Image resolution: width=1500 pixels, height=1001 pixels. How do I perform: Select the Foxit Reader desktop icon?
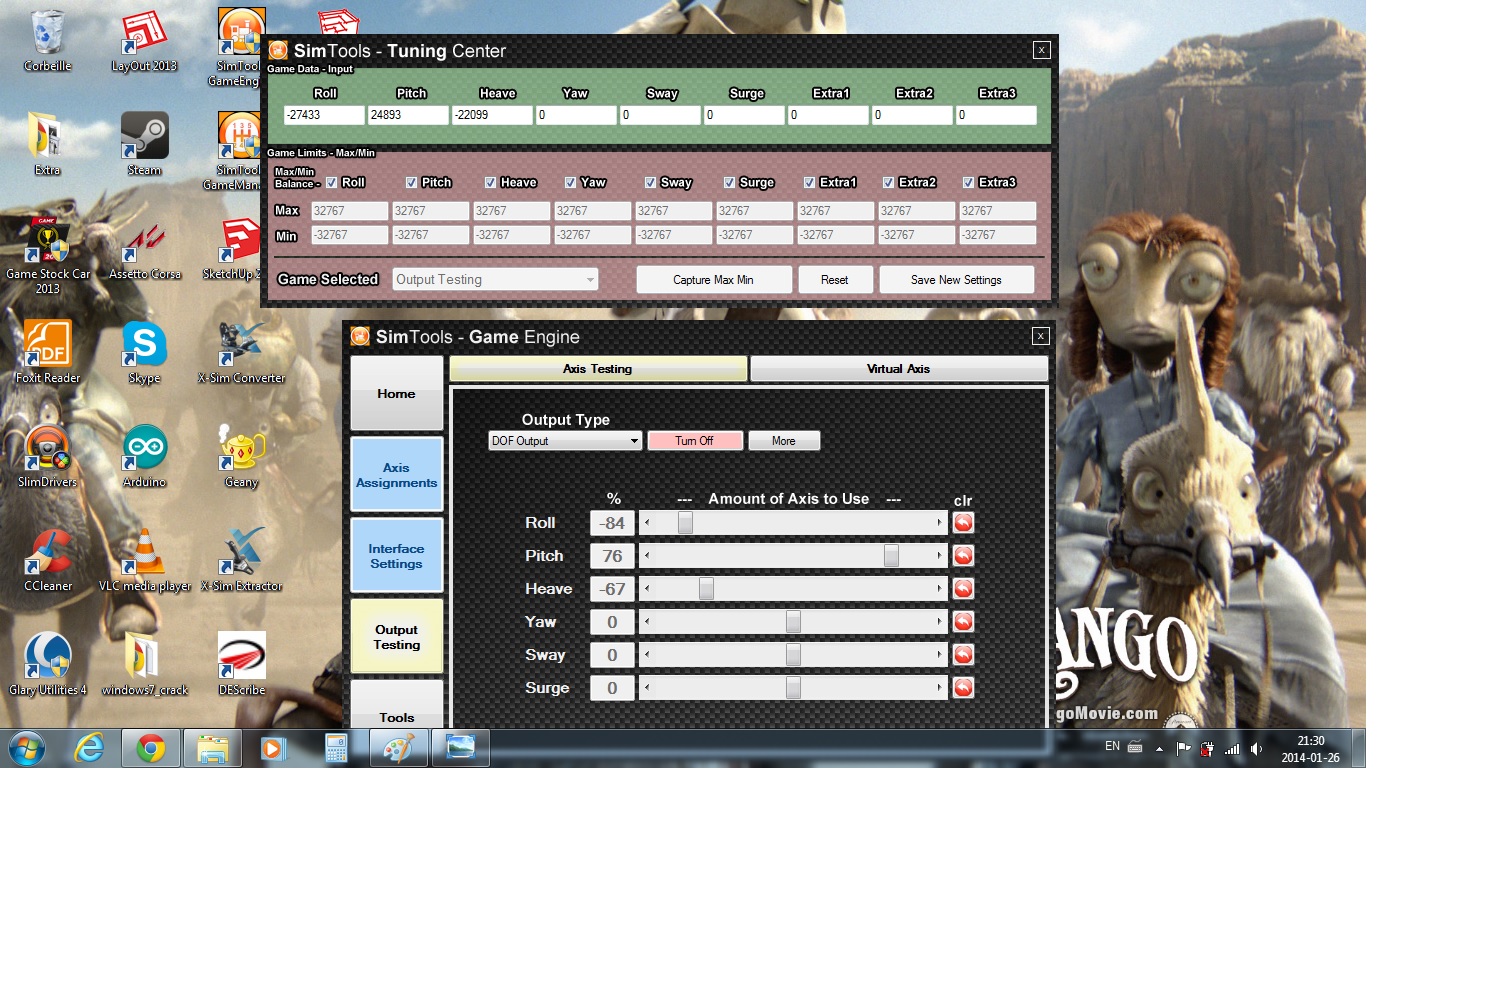(47, 352)
